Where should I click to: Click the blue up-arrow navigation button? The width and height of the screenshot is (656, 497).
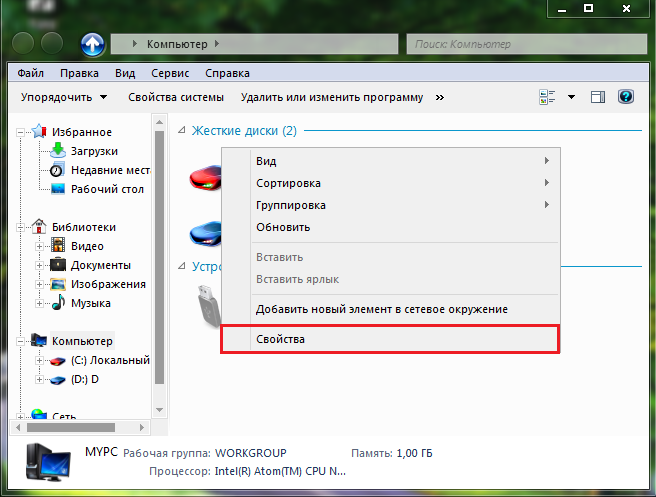92,44
